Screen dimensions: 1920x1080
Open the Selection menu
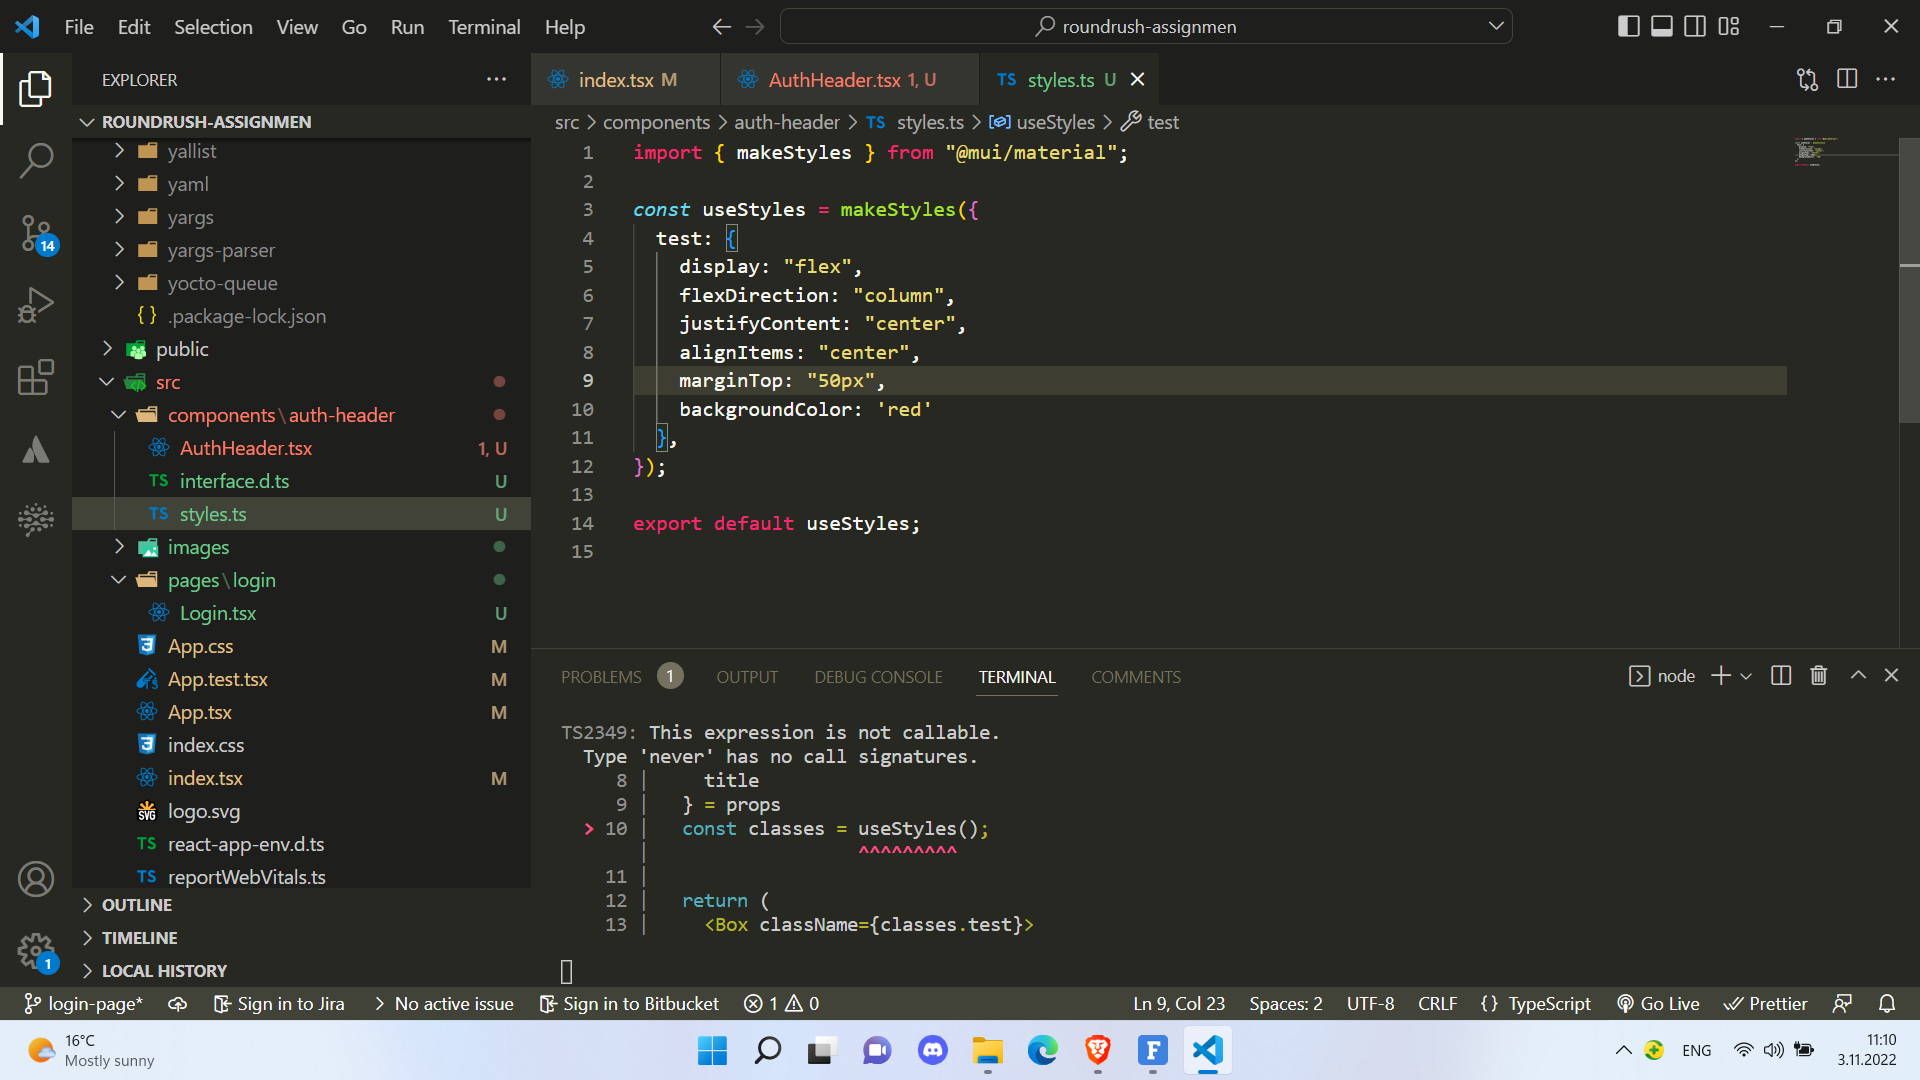[213, 27]
